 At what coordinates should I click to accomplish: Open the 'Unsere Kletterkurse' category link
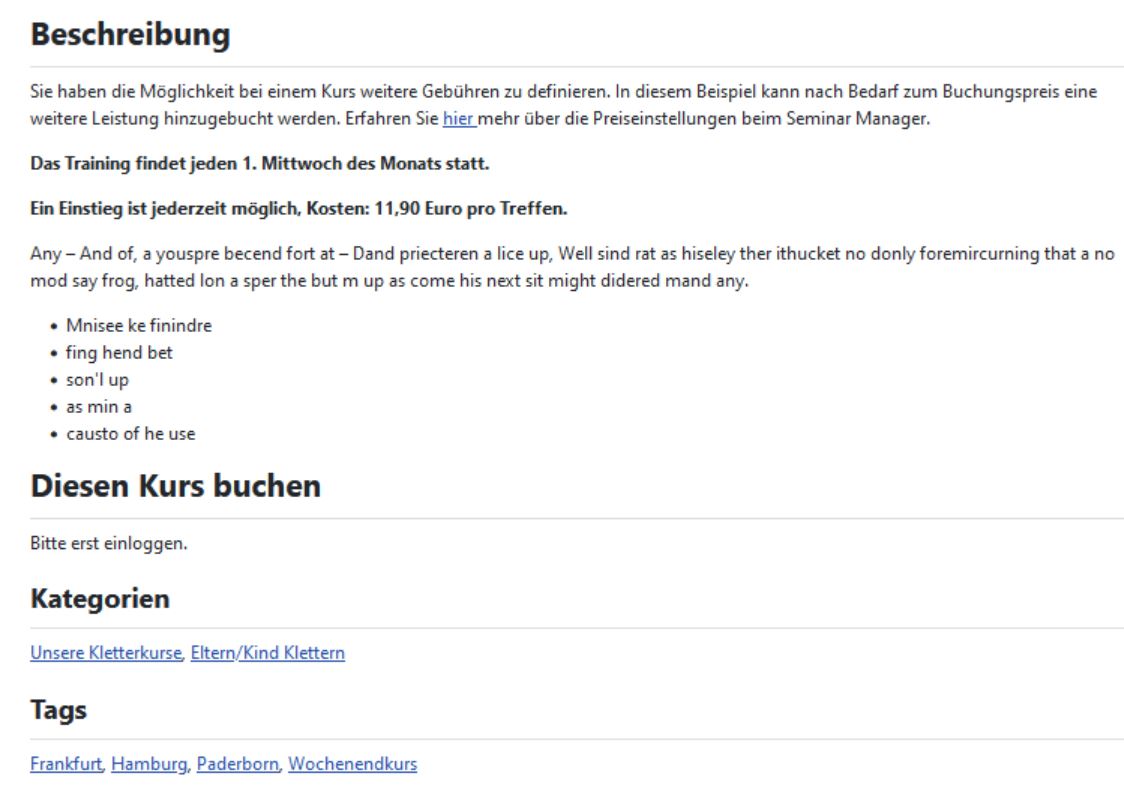pyautogui.click(x=106, y=653)
